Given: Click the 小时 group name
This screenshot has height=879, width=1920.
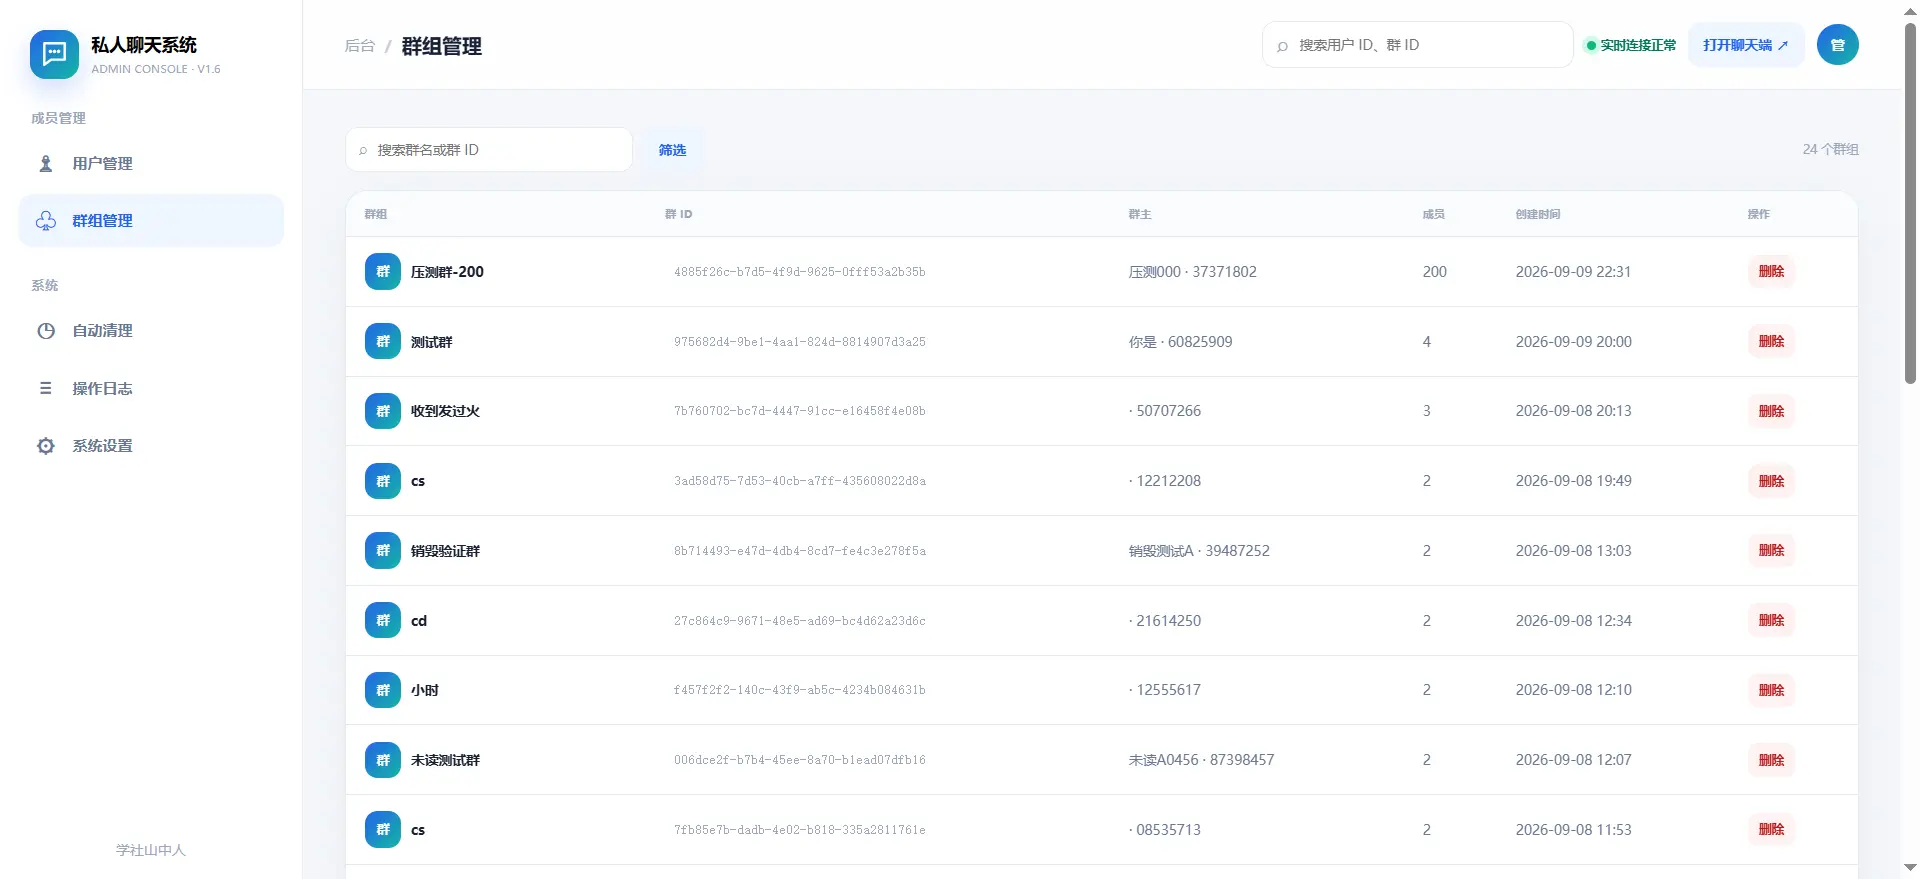Looking at the screenshot, I should [x=424, y=690].
